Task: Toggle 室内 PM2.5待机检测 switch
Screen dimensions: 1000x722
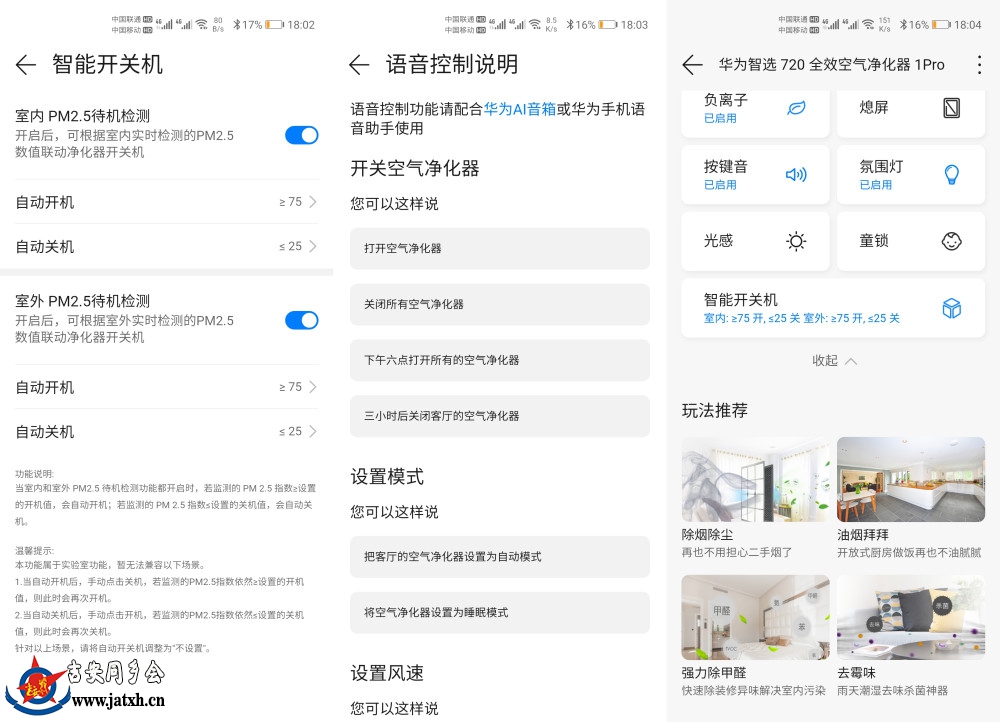Action: click(x=302, y=135)
